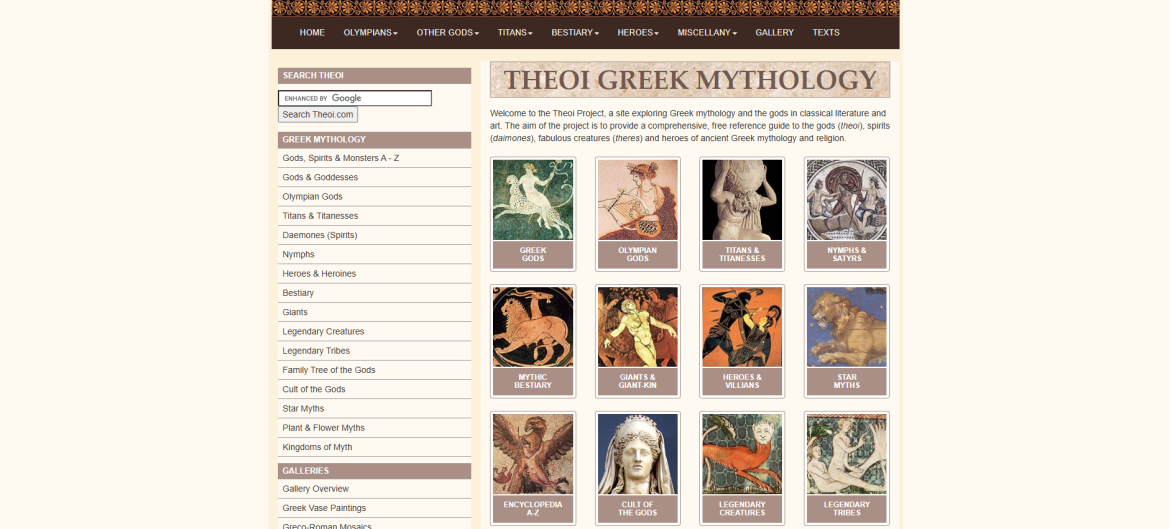This screenshot has height=529, width=1170.
Task: Go to Home in navigation bar
Action: point(312,33)
